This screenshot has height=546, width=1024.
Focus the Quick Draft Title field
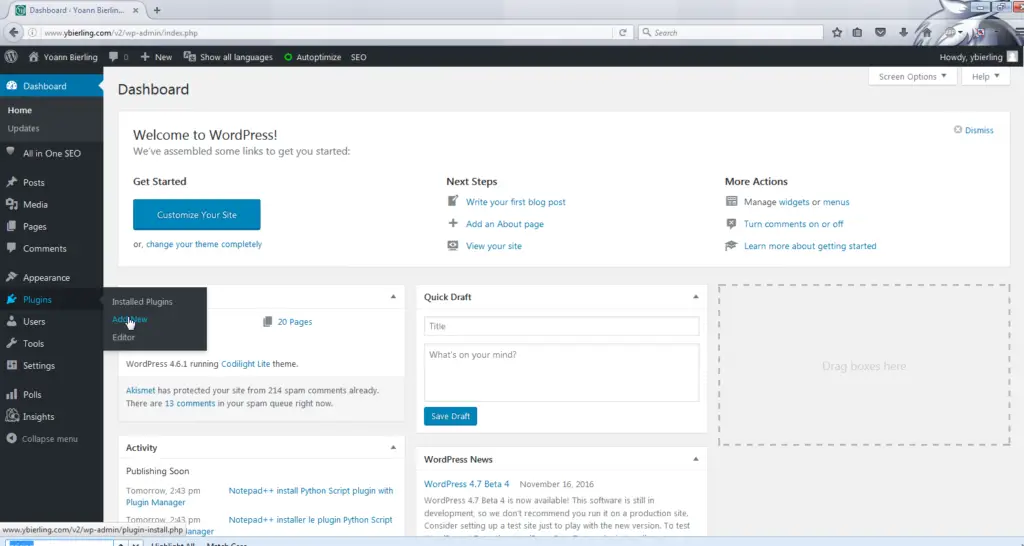(x=561, y=327)
